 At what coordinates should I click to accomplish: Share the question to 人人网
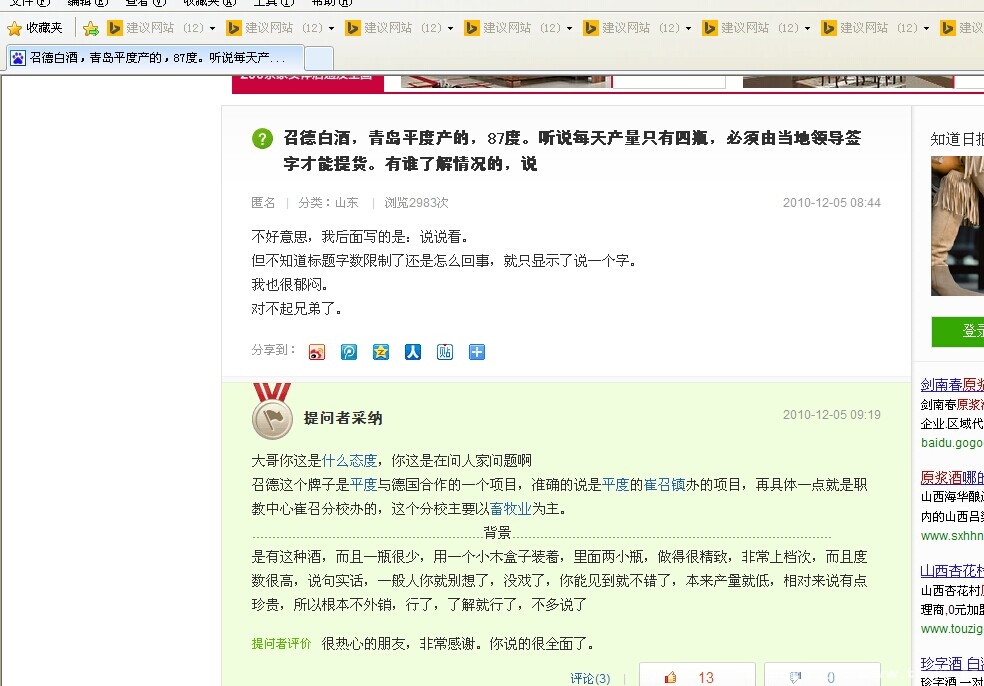(413, 352)
